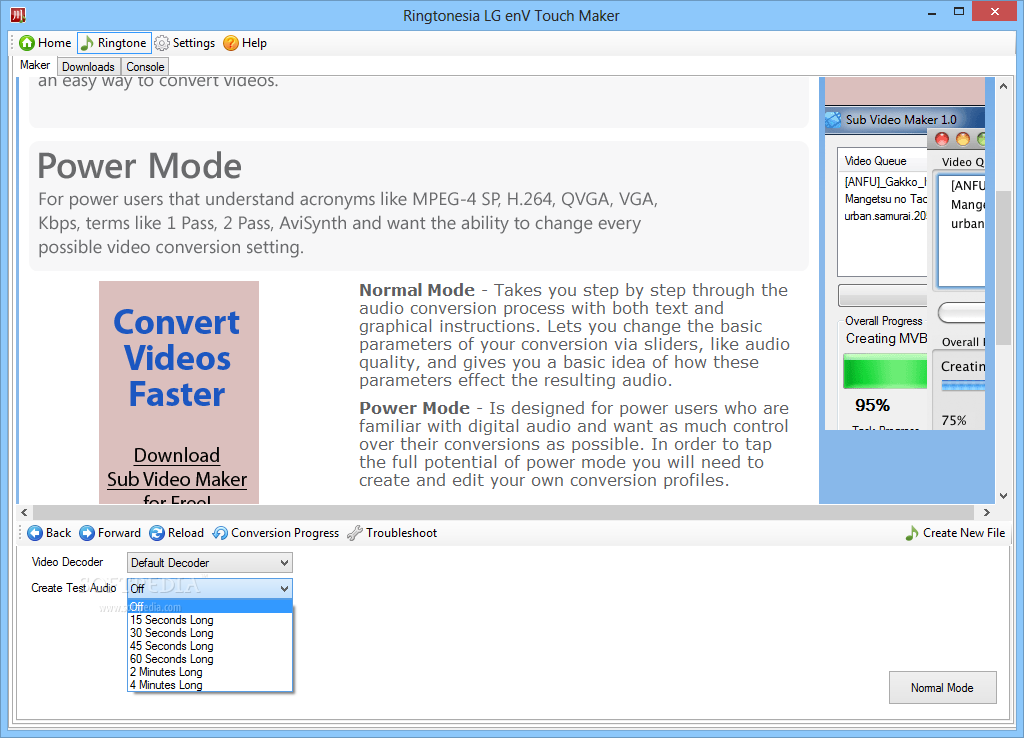Click vertical scrollbar down arrow
The image size is (1024, 738).
click(1004, 496)
